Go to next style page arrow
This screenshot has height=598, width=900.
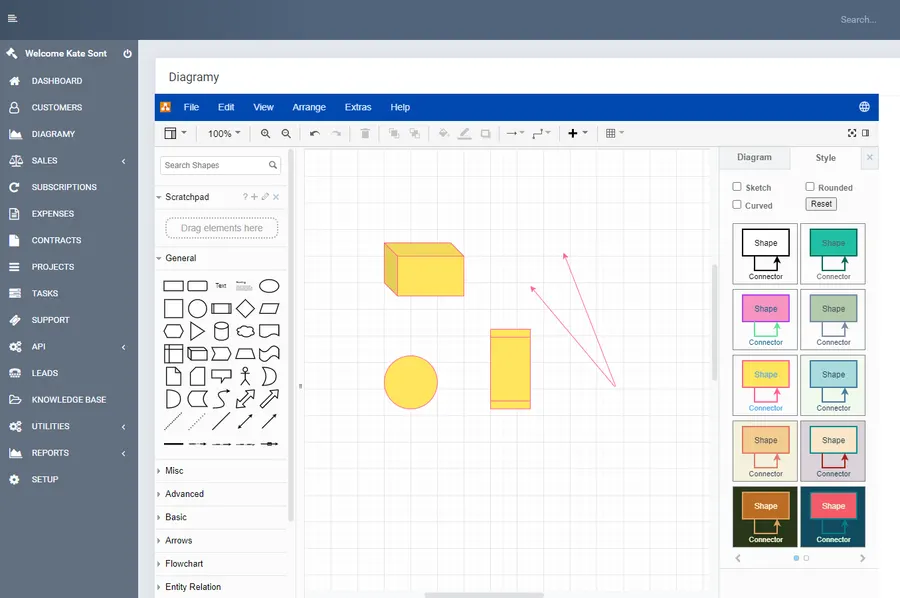(862, 558)
